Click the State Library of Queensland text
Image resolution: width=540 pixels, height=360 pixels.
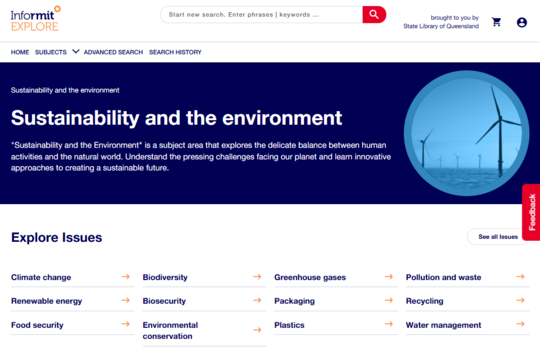click(x=441, y=26)
